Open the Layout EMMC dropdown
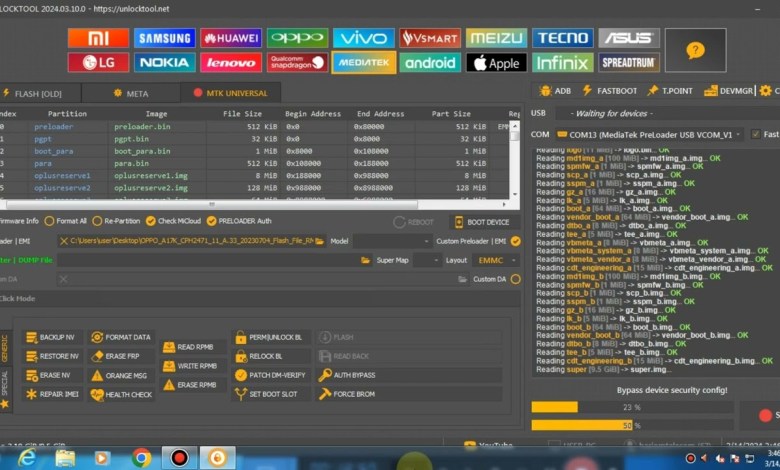Image resolution: width=780 pixels, height=470 pixels. coord(495,260)
